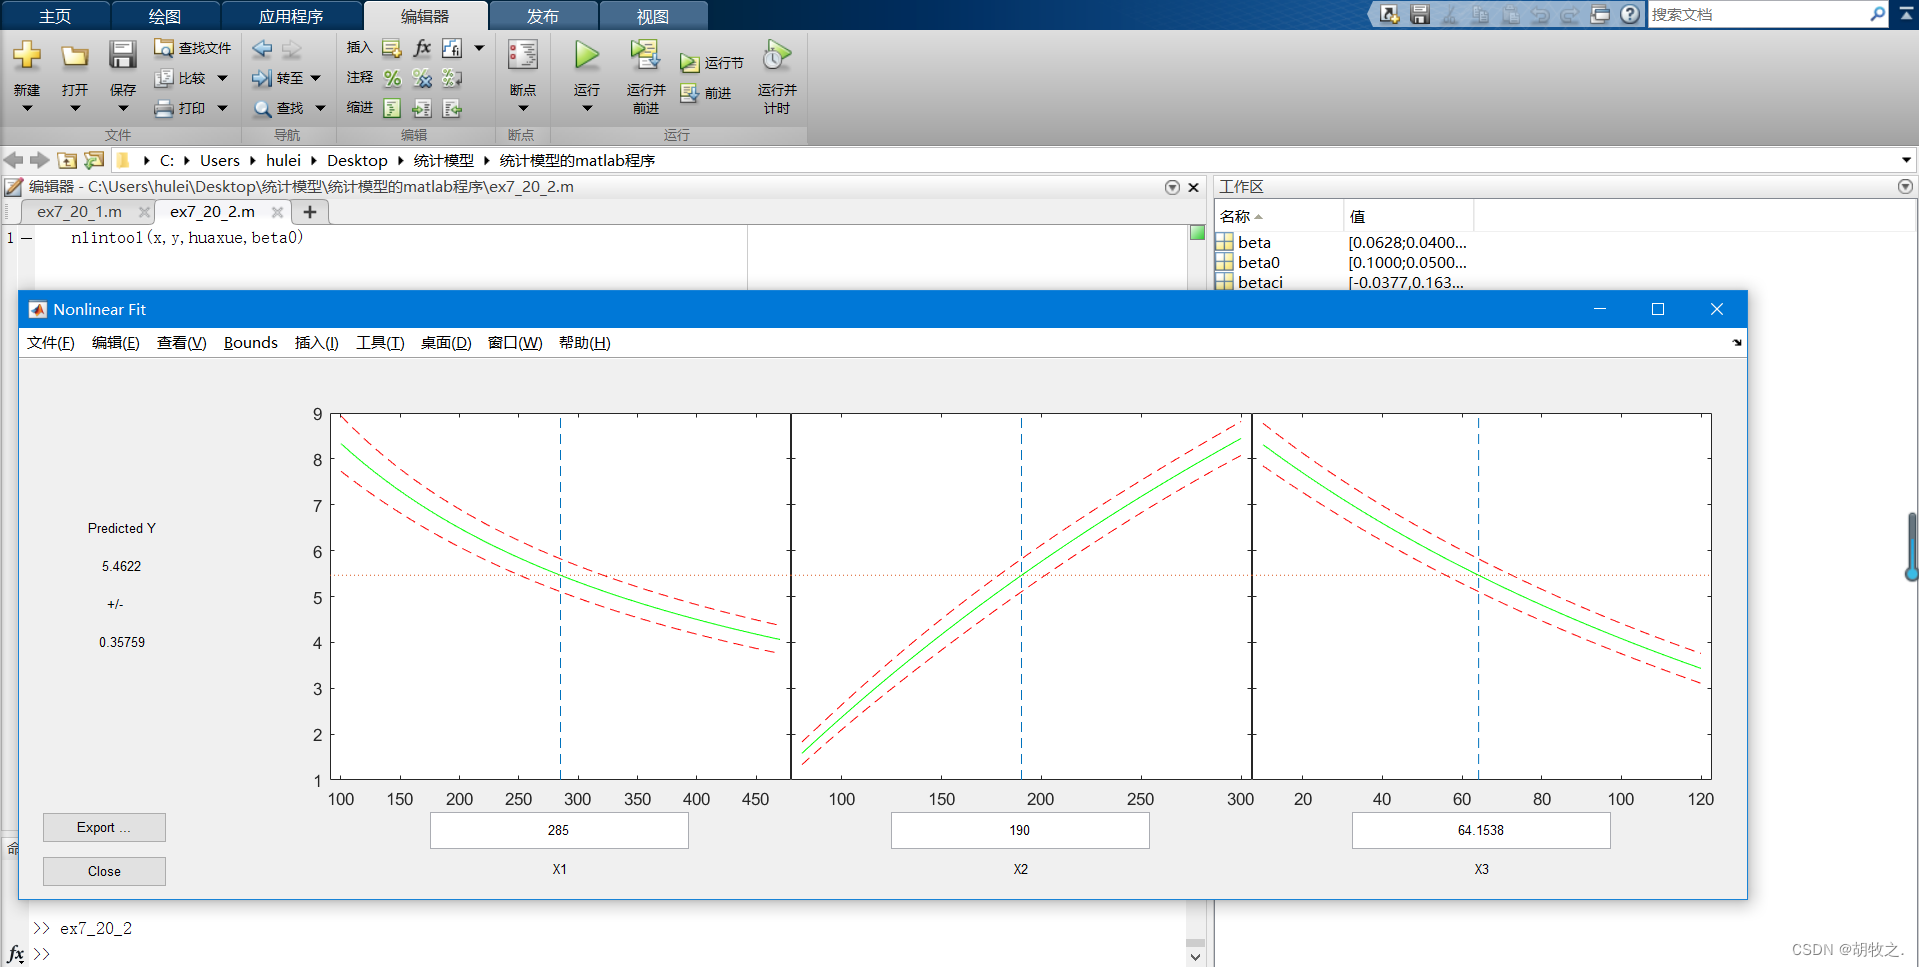Click the help question mark icon
The width and height of the screenshot is (1919, 967).
coord(1630,14)
